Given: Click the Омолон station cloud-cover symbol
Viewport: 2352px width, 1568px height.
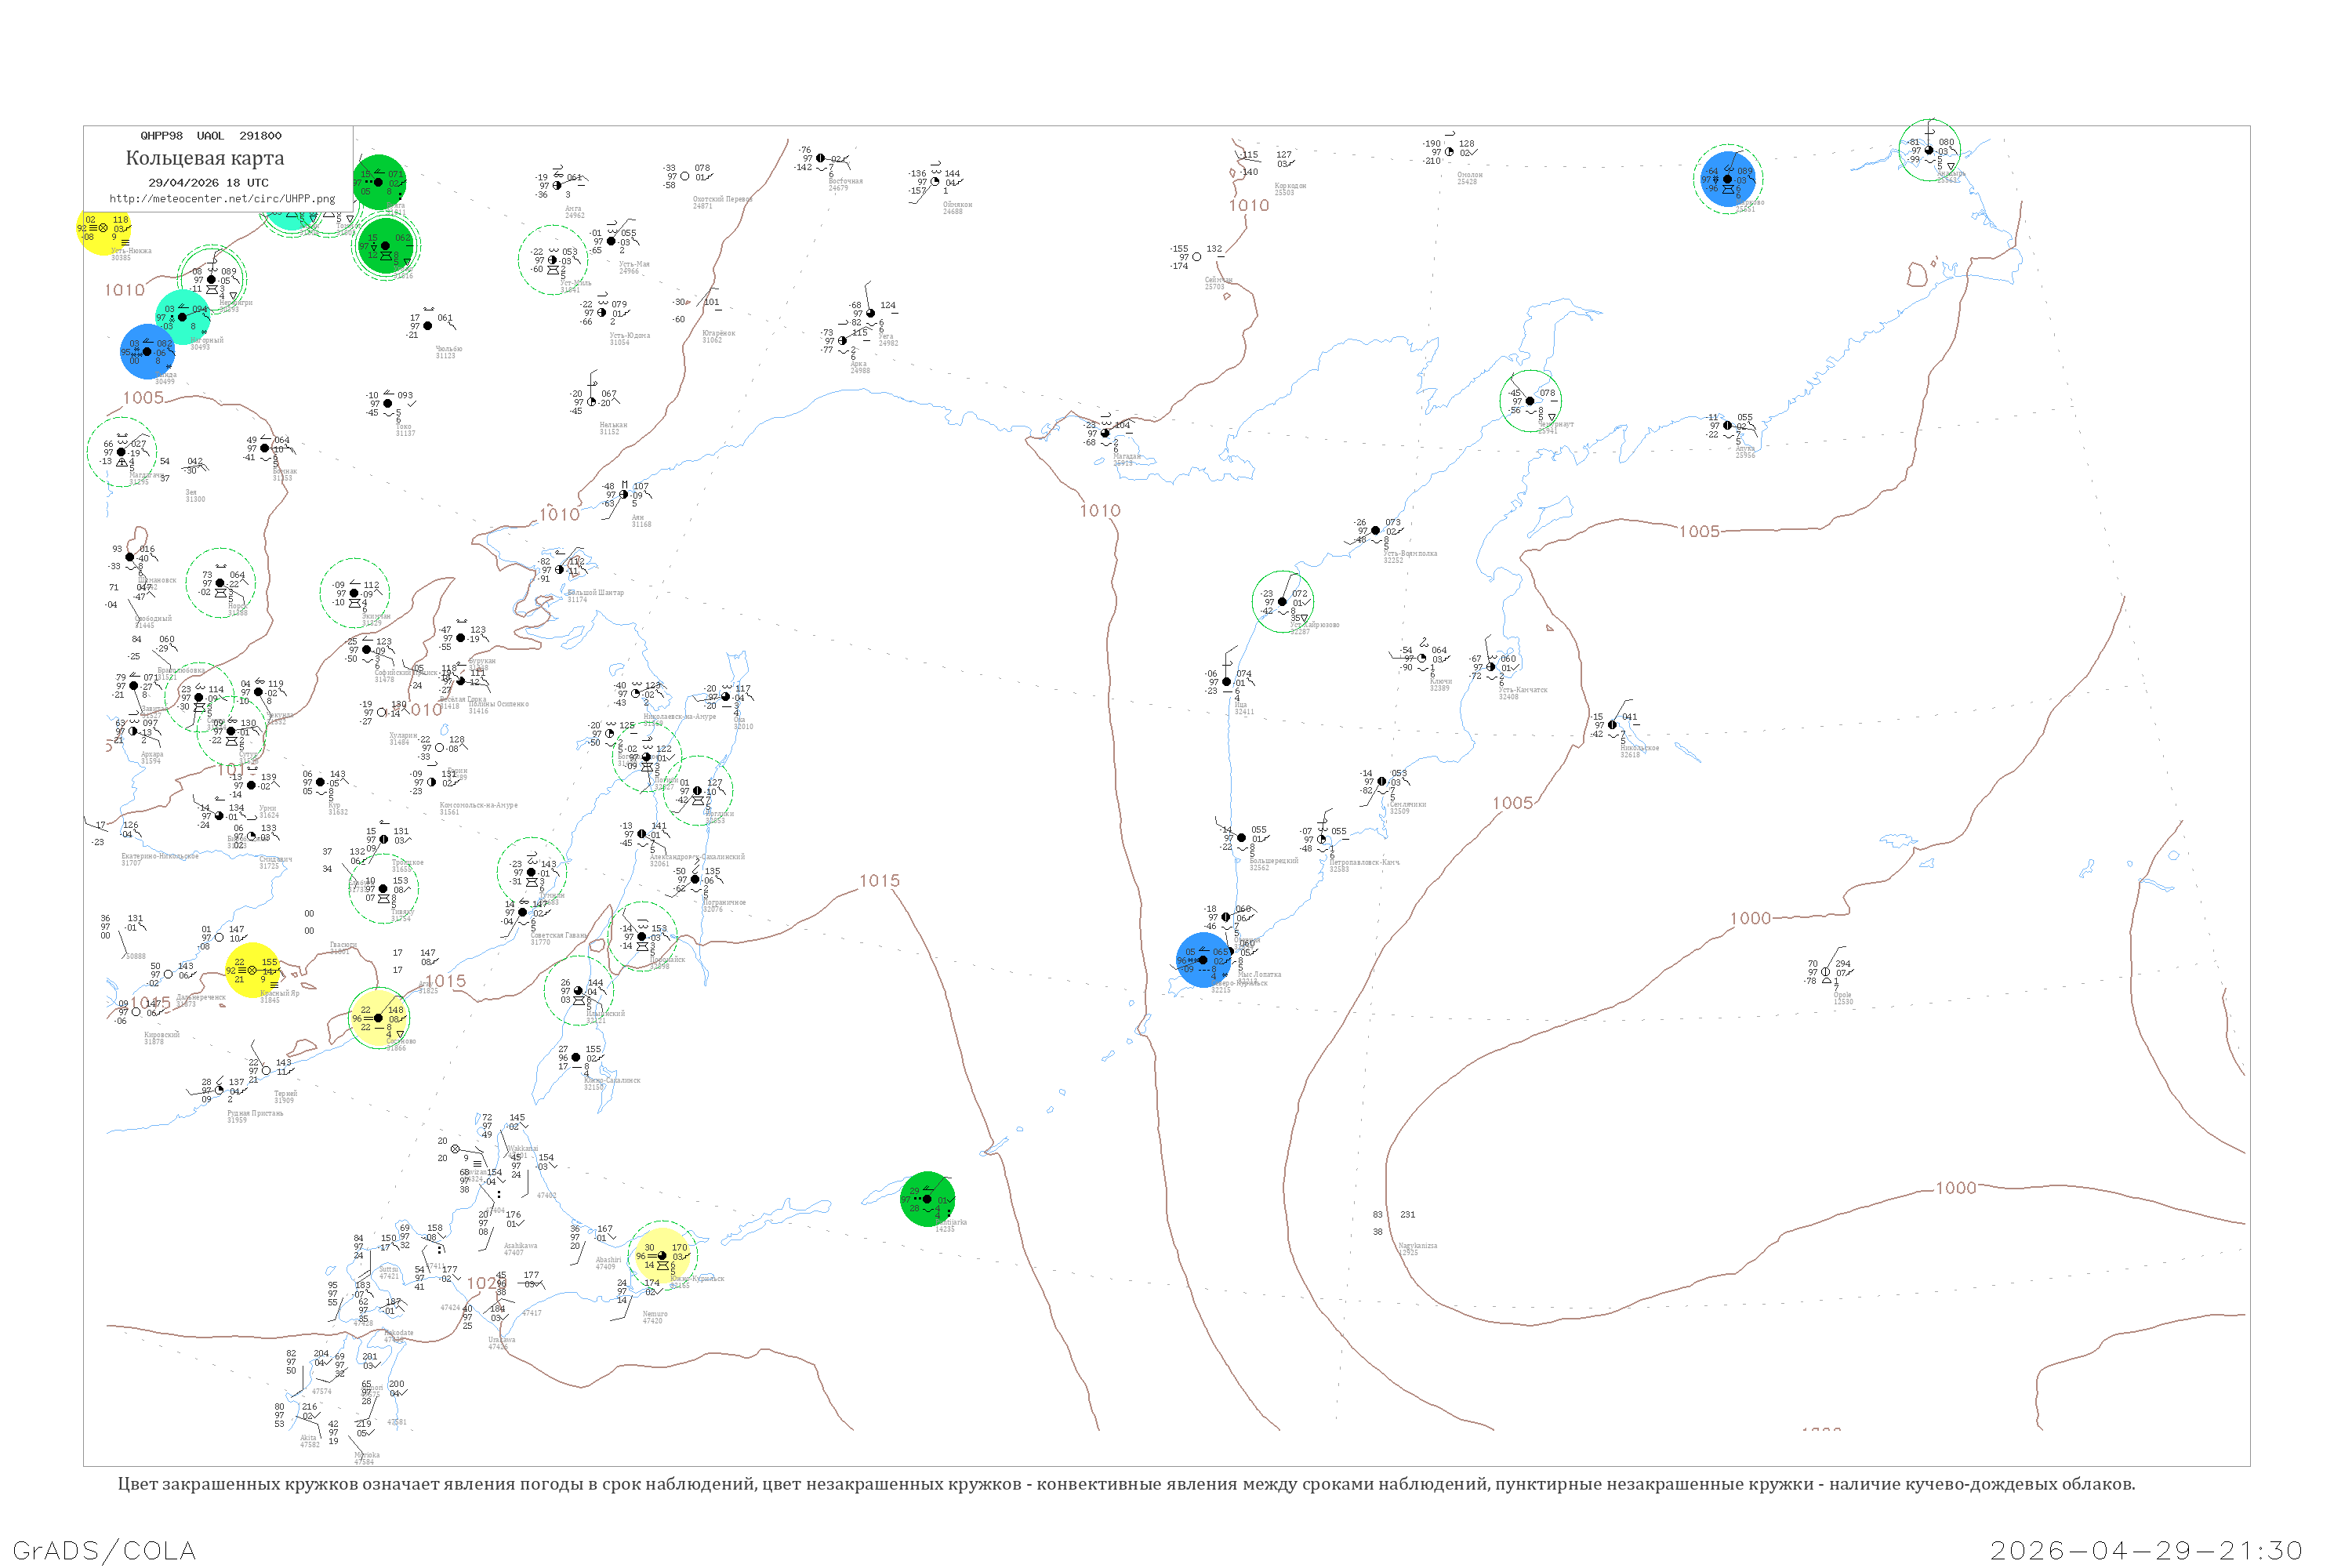Looking at the screenshot, I should tap(1449, 152).
